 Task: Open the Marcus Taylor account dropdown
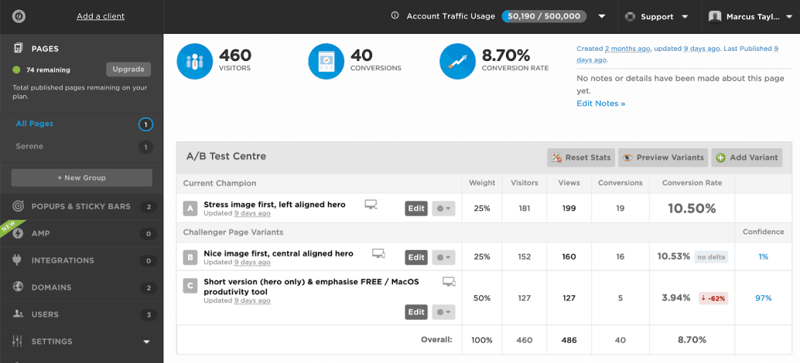[789, 17]
